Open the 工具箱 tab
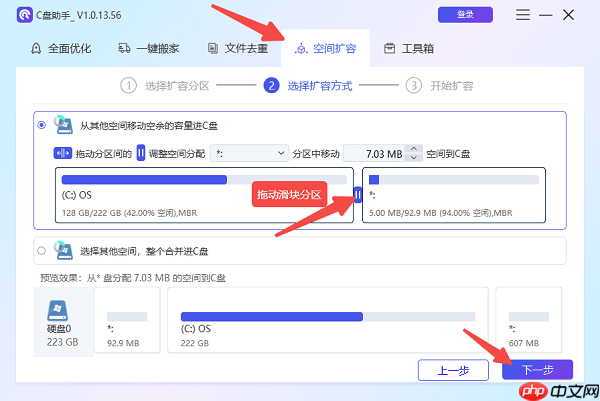The image size is (600, 401). click(409, 49)
